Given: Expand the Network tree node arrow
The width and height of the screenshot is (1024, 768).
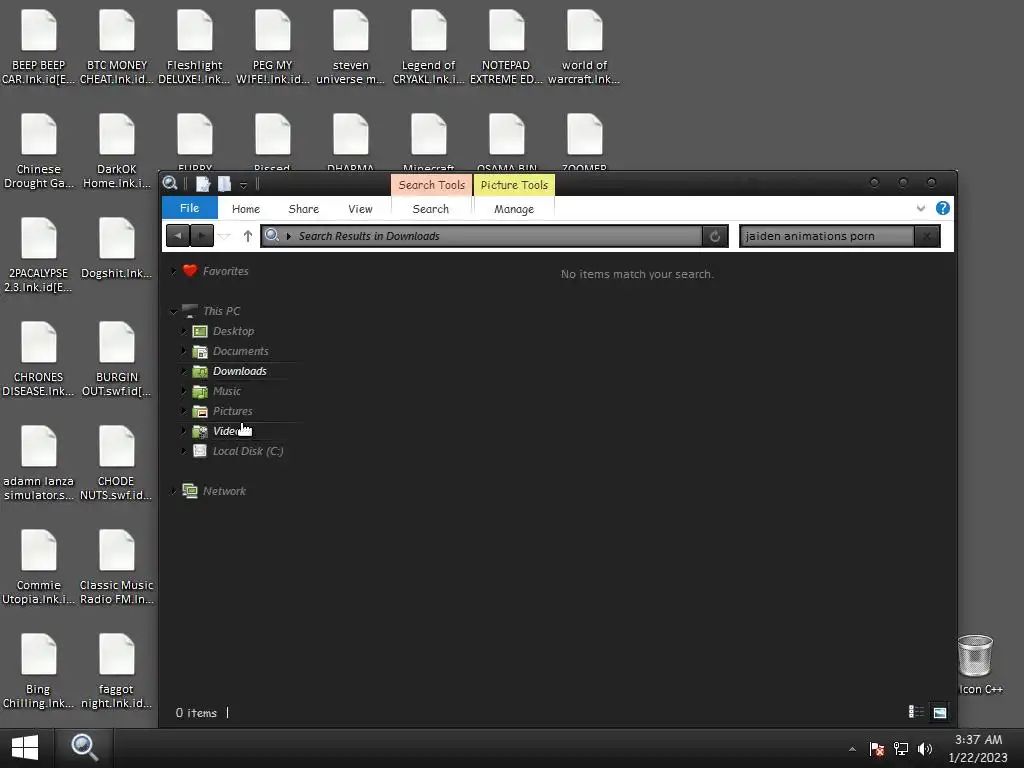Looking at the screenshot, I should [x=173, y=491].
